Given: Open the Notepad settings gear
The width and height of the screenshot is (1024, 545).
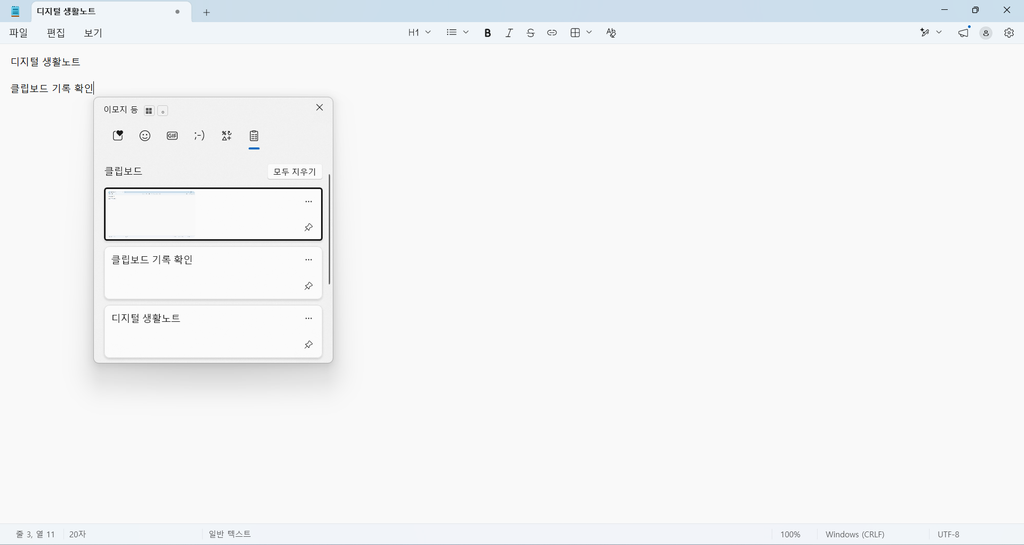Looking at the screenshot, I should (1009, 33).
